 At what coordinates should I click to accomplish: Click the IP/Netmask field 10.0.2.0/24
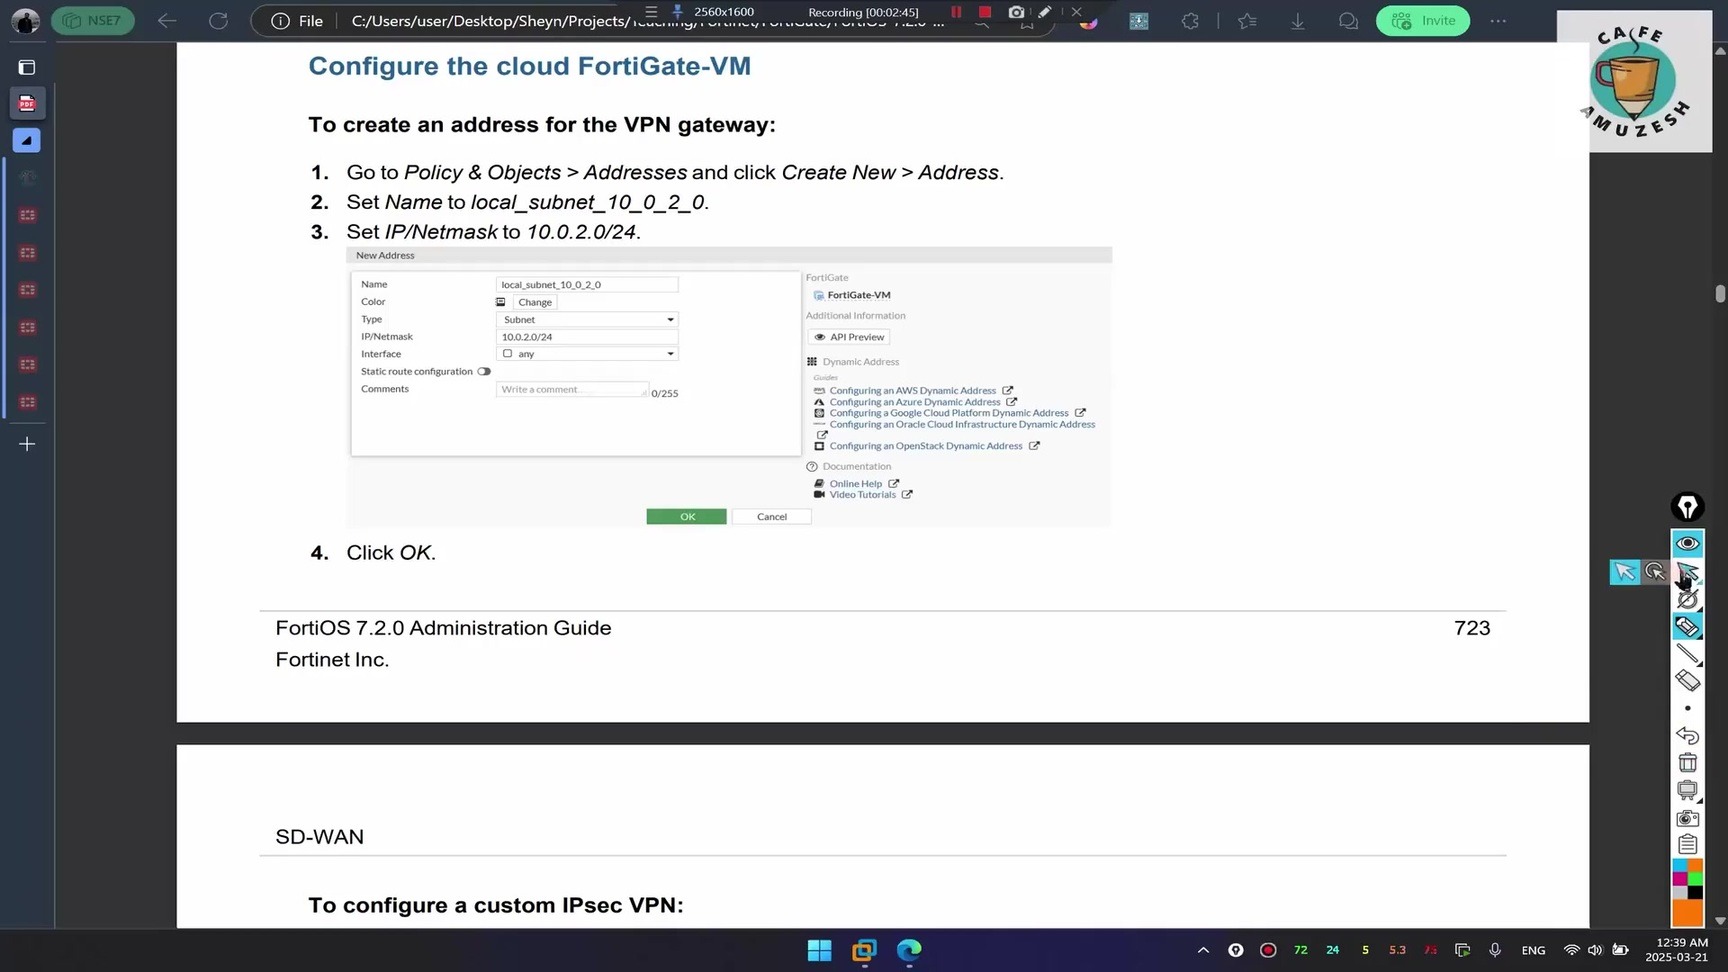point(587,337)
